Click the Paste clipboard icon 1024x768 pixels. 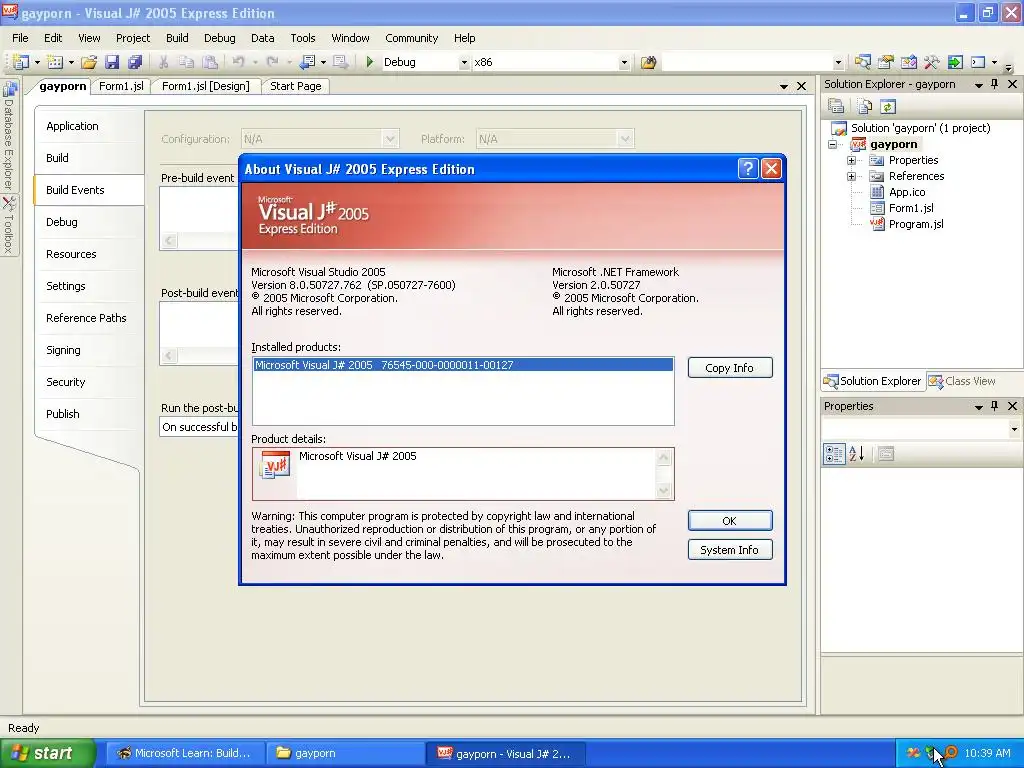click(x=210, y=62)
